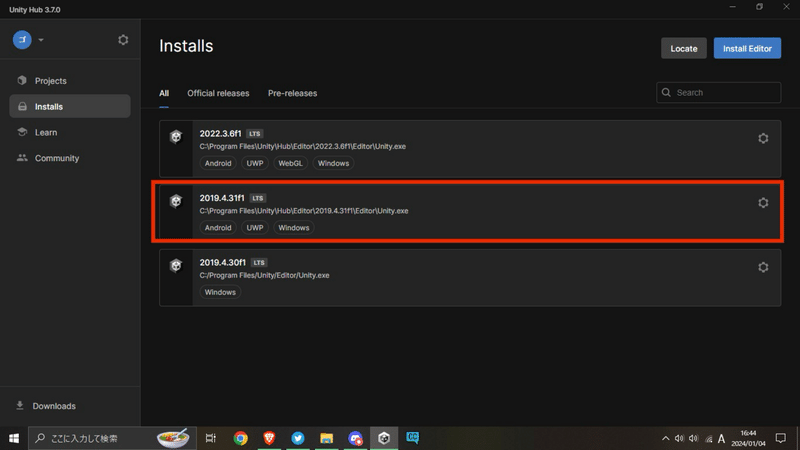
Task: Click UWP module tag on 2022.3.6f1
Action: click(255, 163)
